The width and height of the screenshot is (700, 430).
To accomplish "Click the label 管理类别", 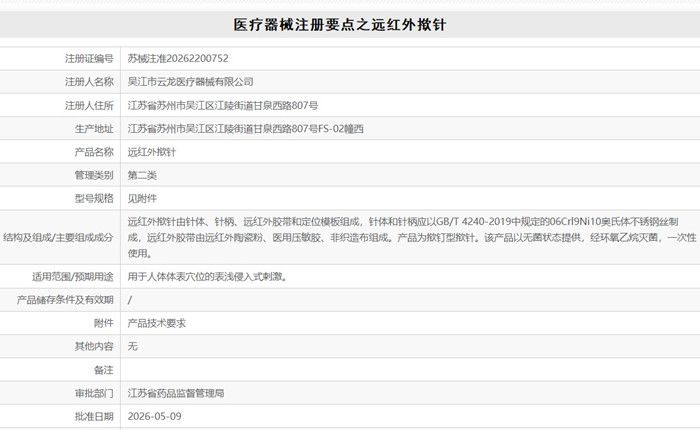I will [94, 175].
